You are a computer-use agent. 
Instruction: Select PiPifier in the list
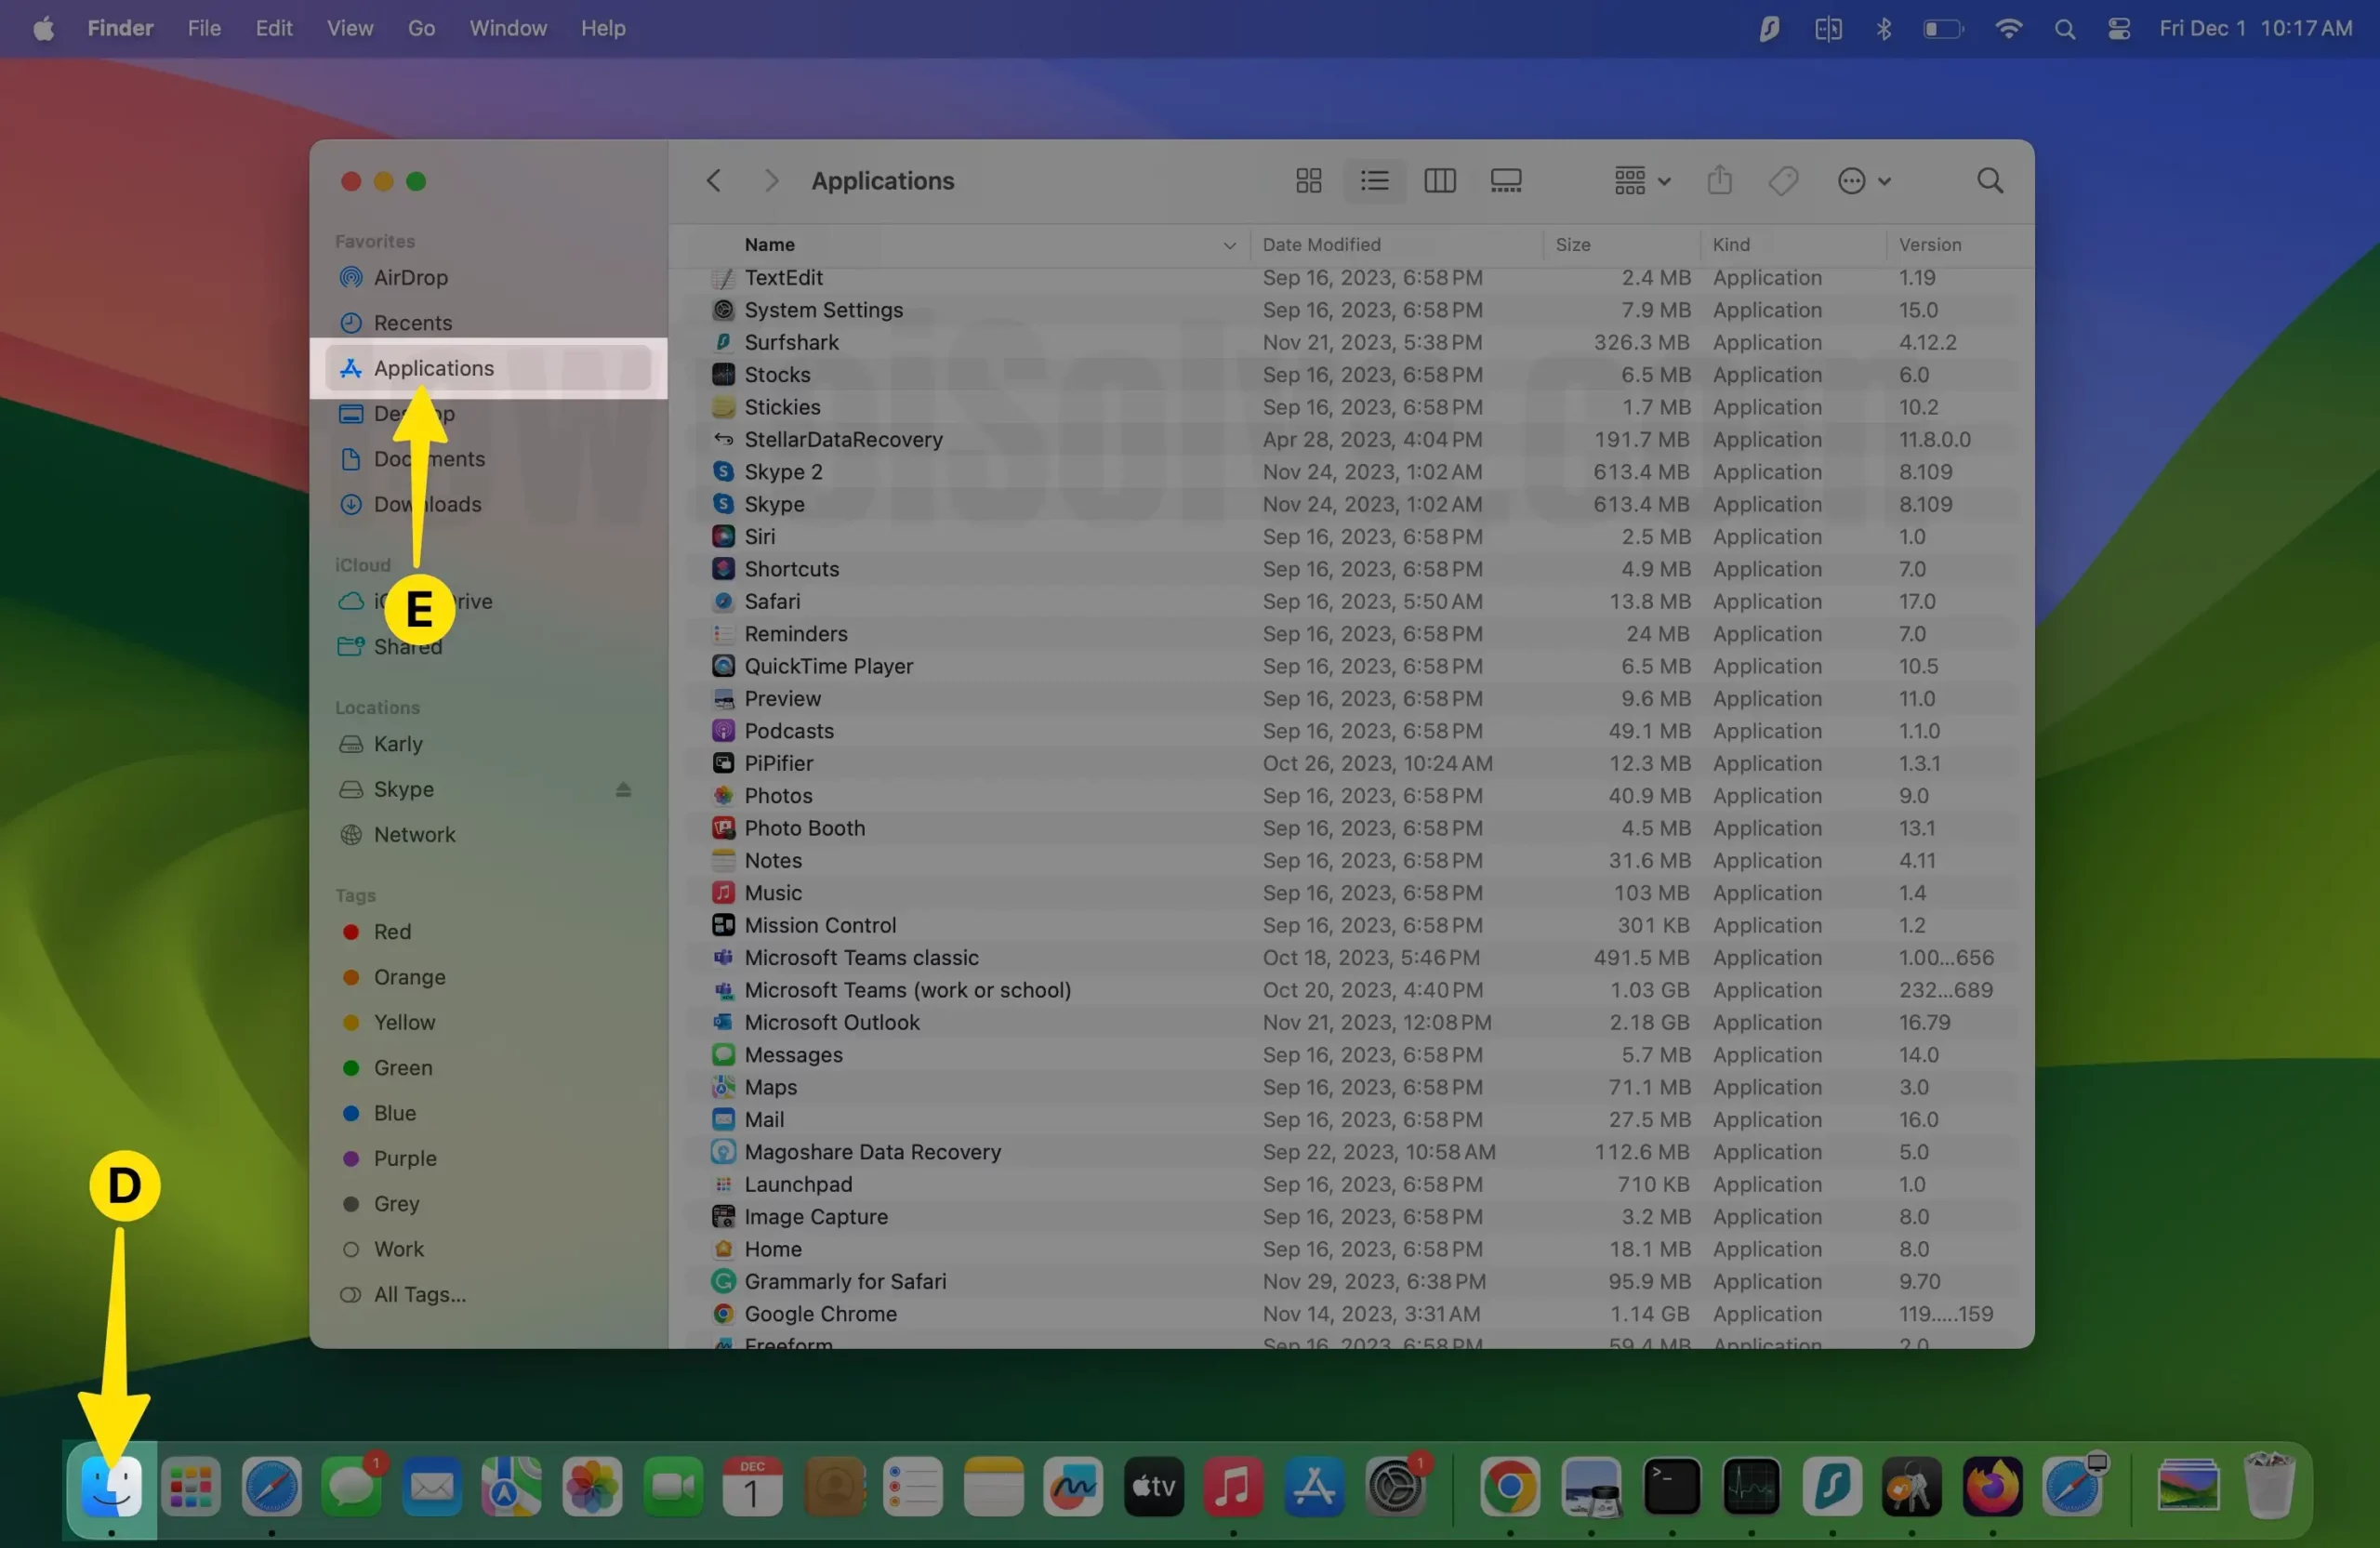point(1351,763)
